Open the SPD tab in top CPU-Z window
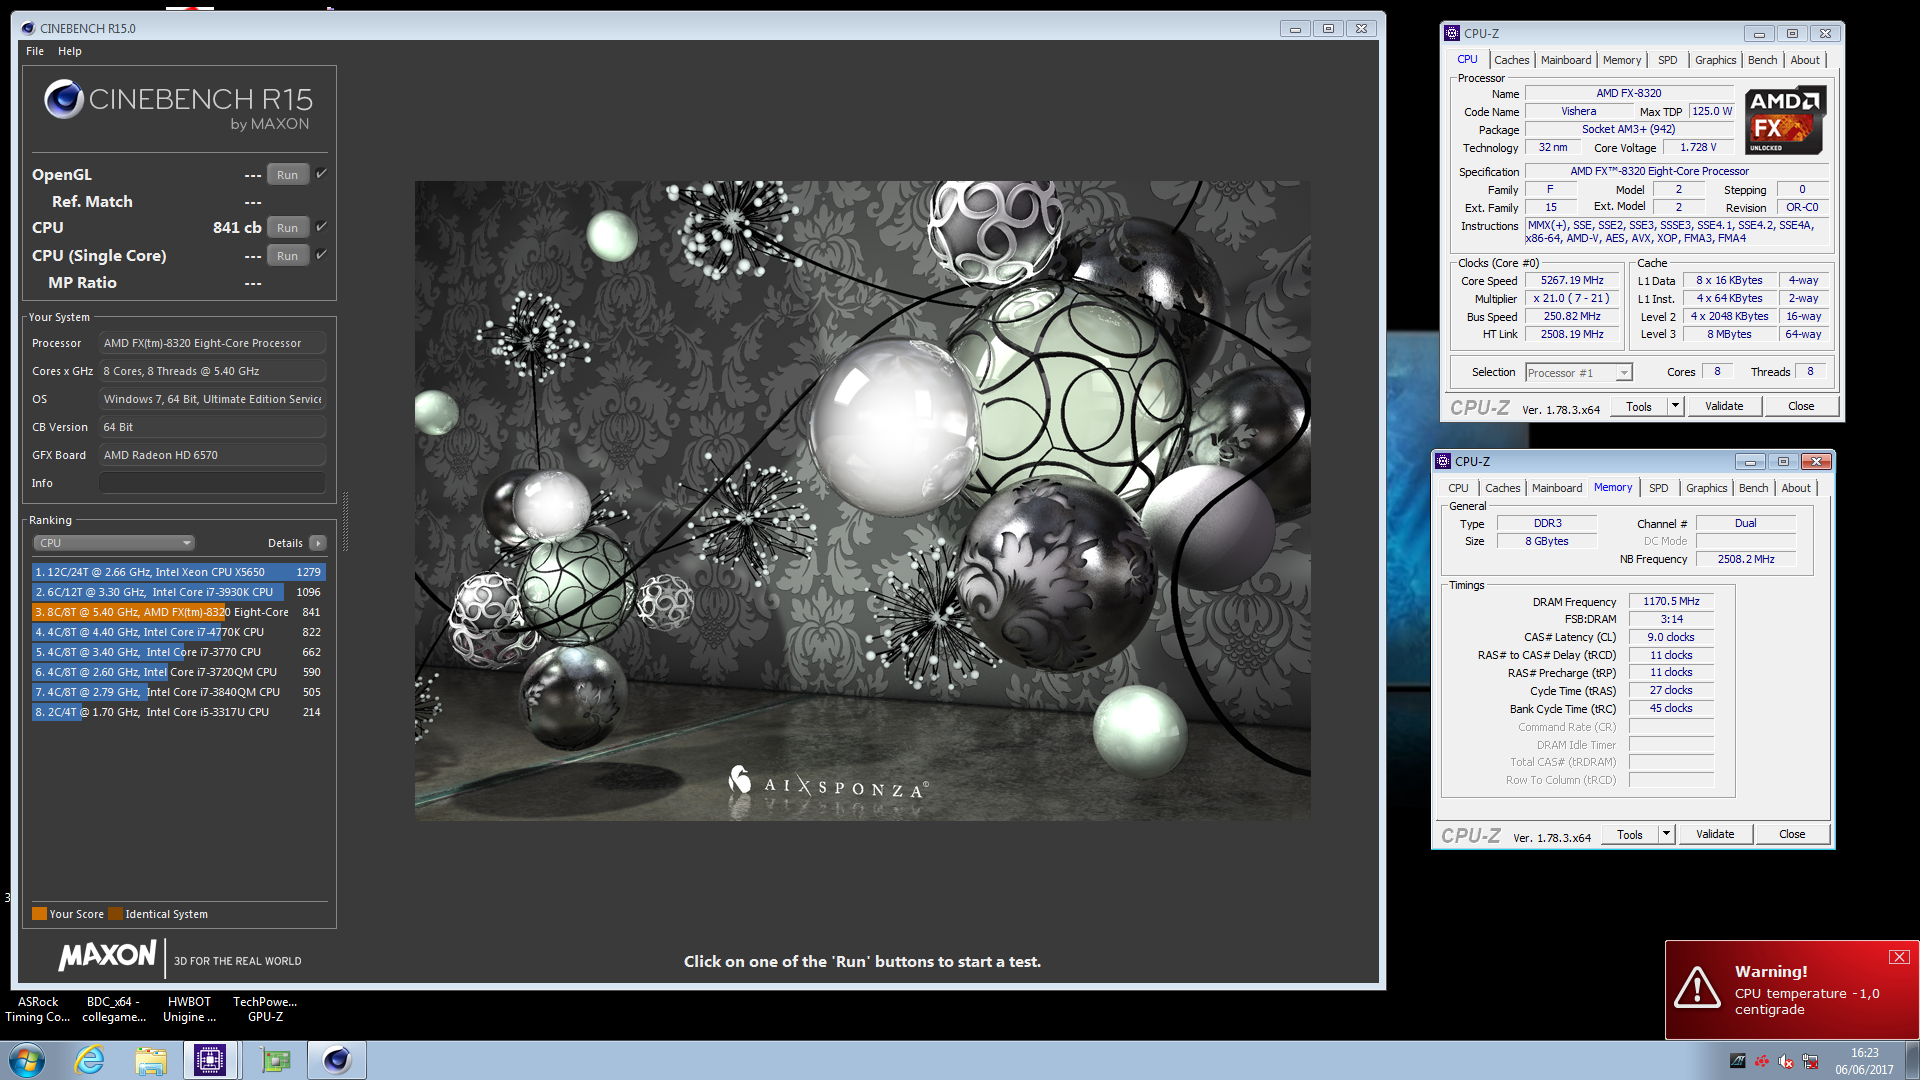Screen dimensions: 1920x1080 pos(1667,60)
